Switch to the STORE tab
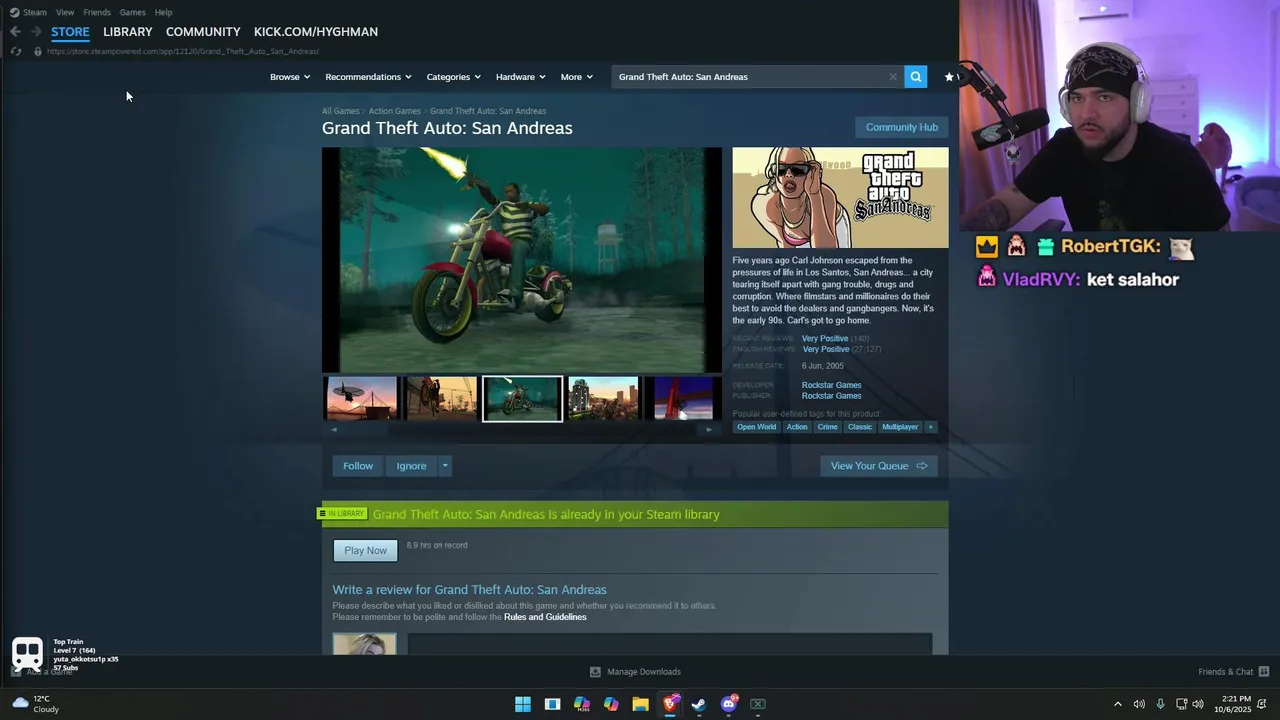 pyautogui.click(x=70, y=32)
